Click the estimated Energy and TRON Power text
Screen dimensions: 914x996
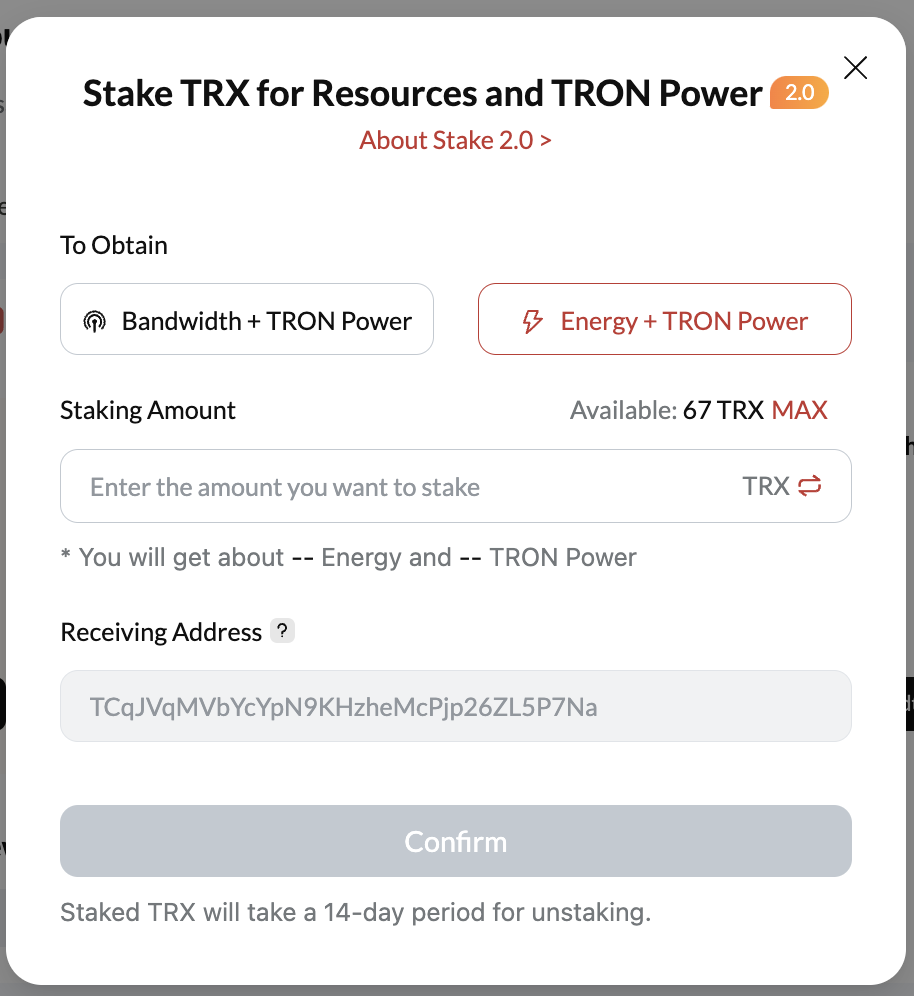(349, 557)
